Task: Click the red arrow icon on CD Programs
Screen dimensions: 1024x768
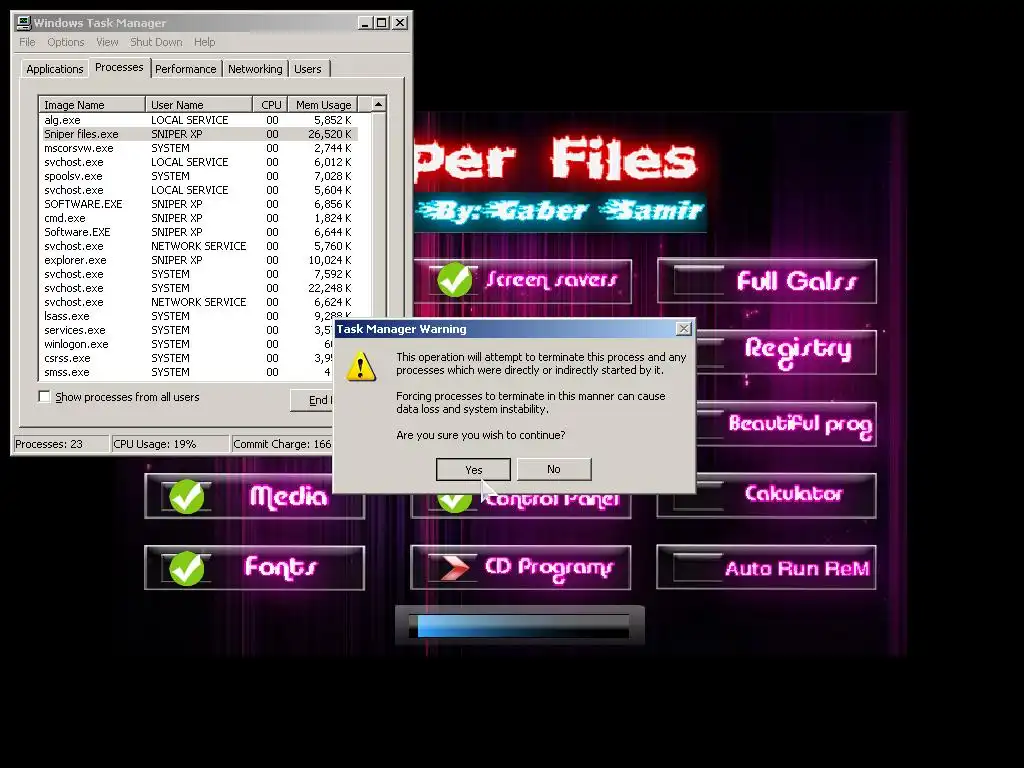Action: 455,568
